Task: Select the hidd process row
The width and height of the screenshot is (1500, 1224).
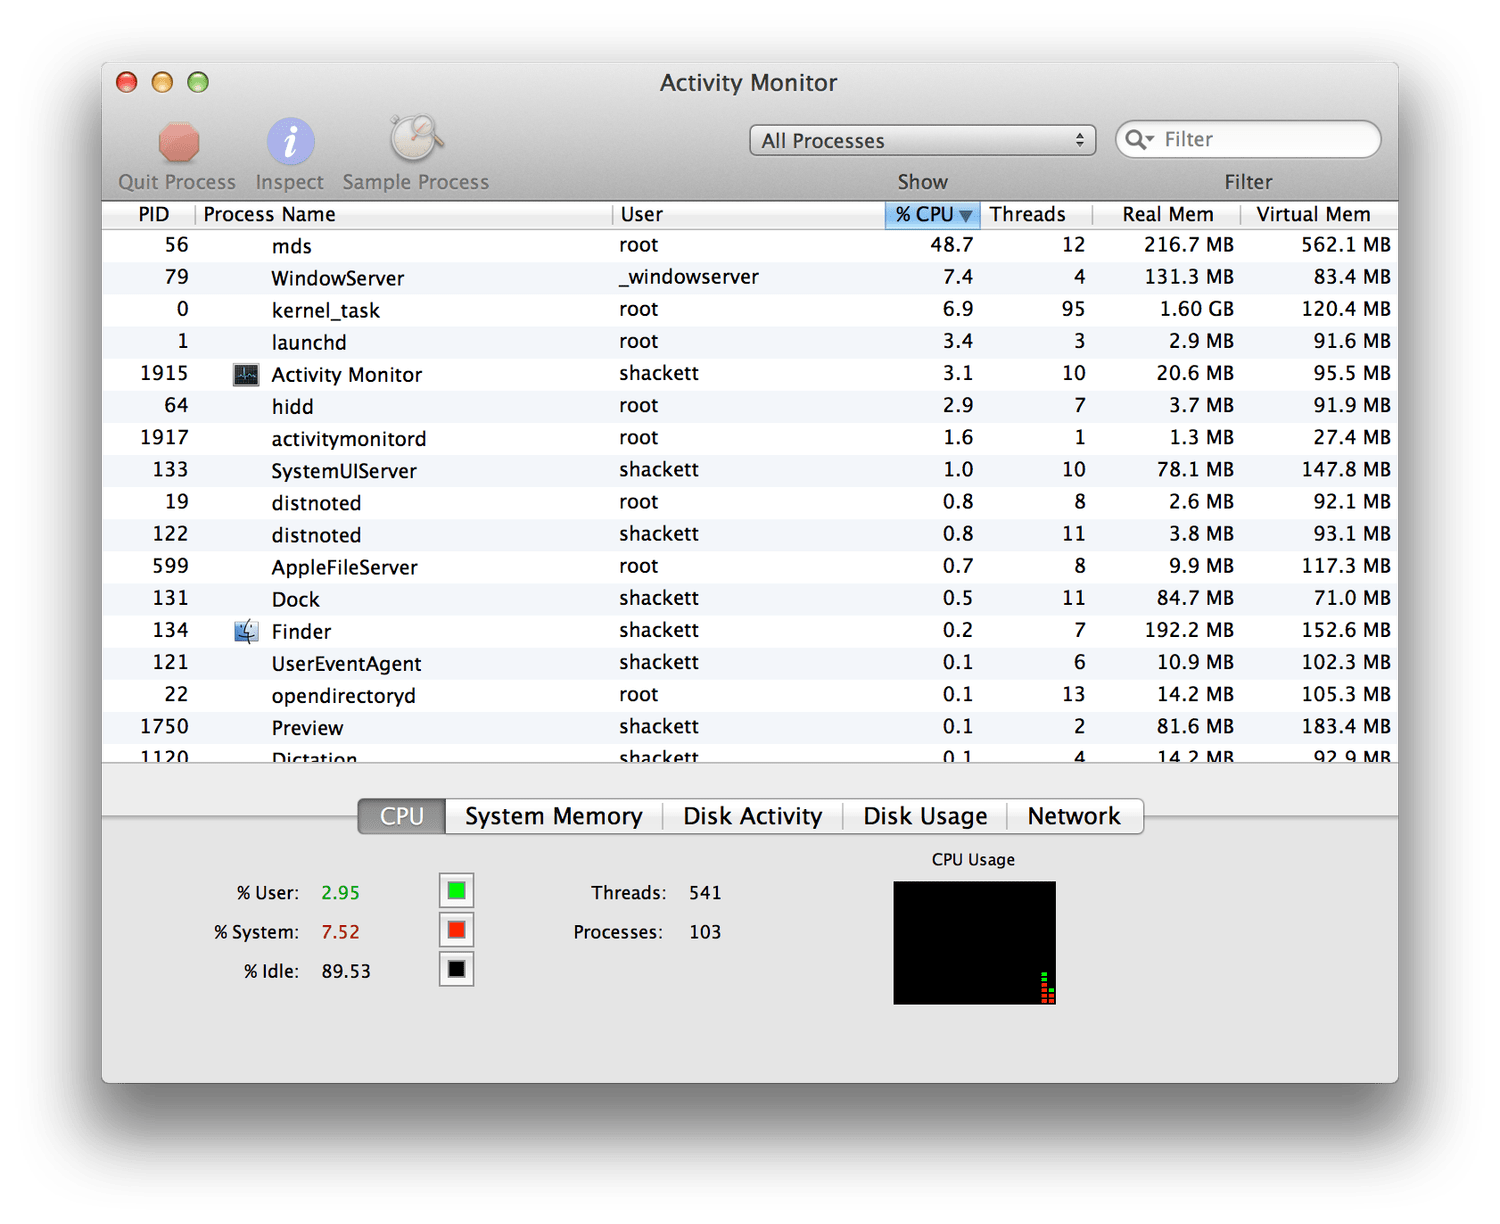Action: [x=750, y=406]
